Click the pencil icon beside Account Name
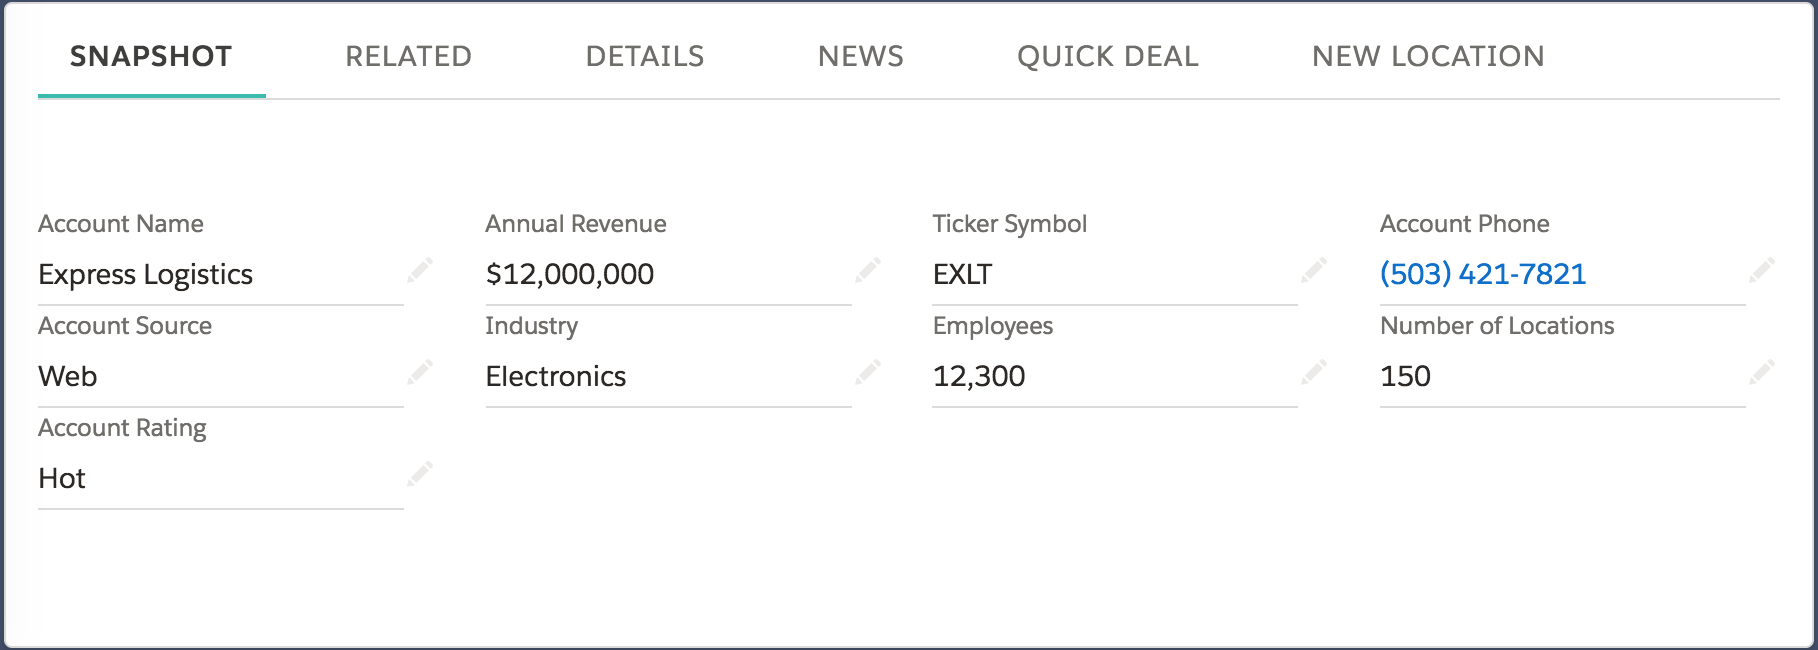This screenshot has width=1818, height=650. click(420, 270)
